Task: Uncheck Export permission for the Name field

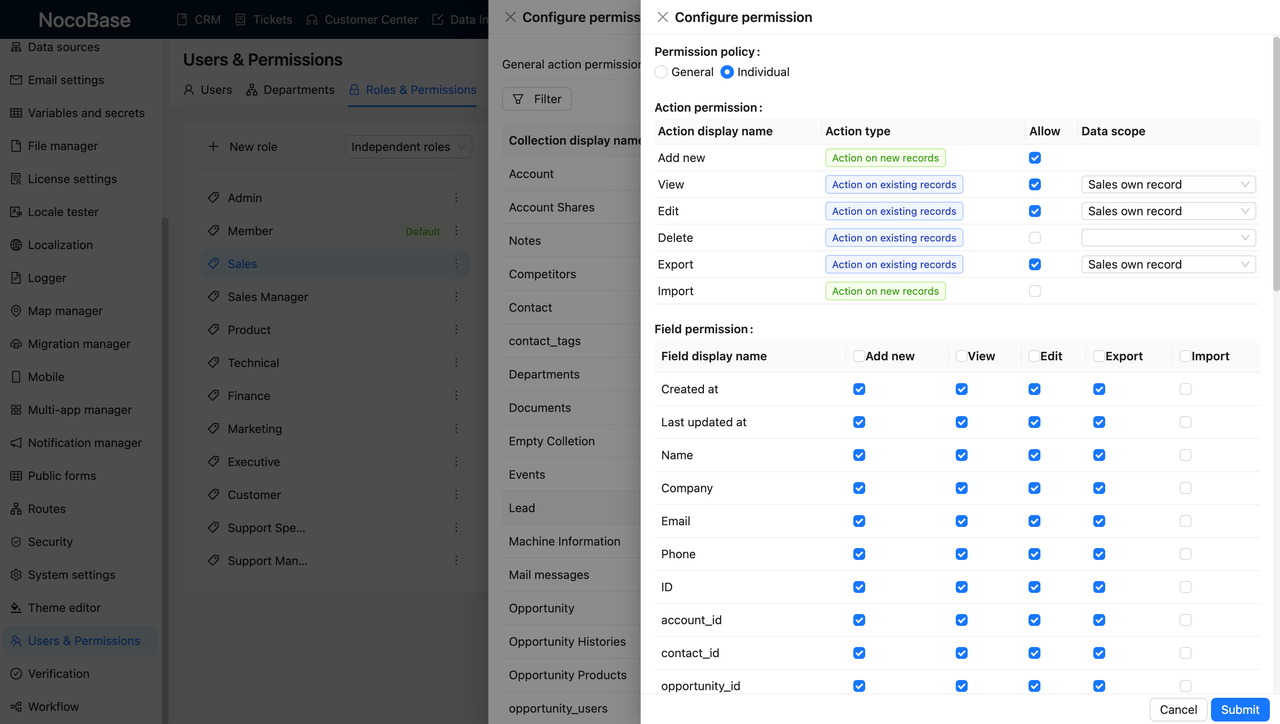Action: pyautogui.click(x=1099, y=455)
